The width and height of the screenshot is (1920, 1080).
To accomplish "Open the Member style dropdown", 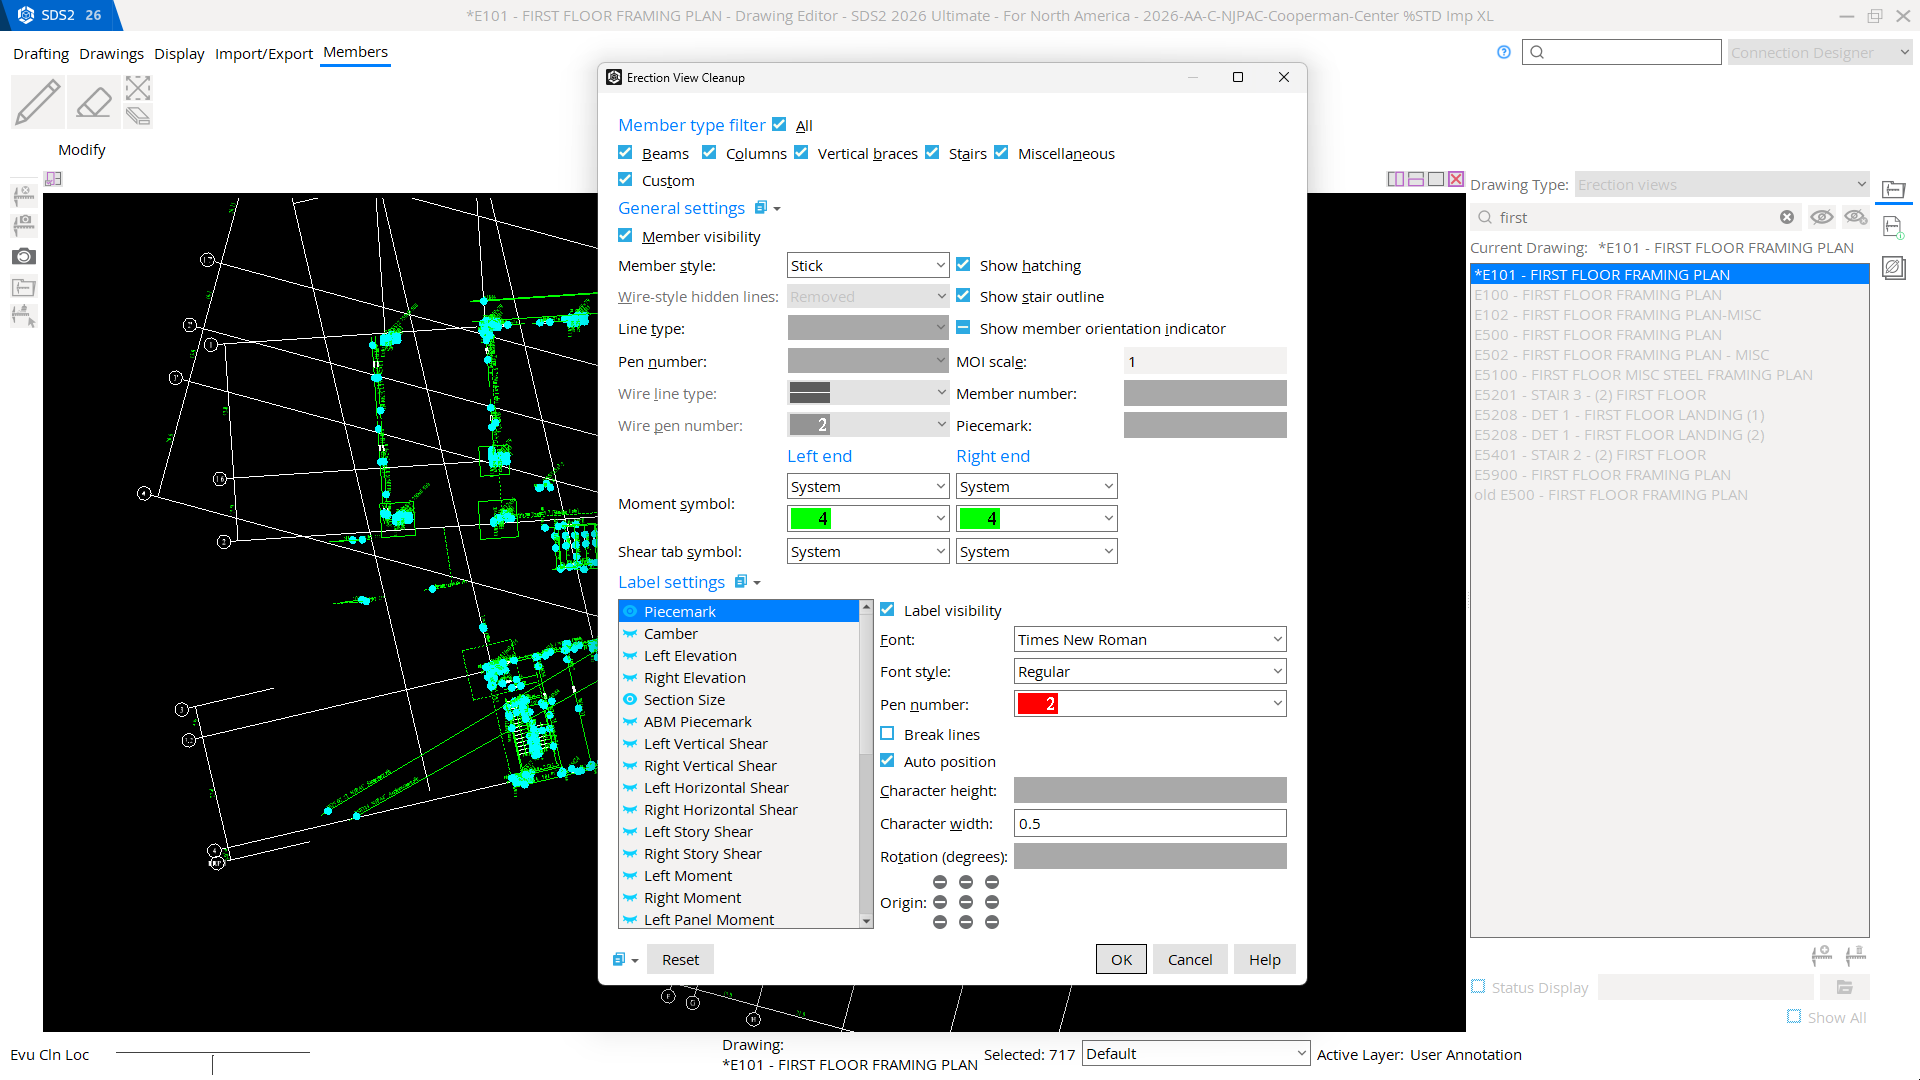I will click(867, 265).
